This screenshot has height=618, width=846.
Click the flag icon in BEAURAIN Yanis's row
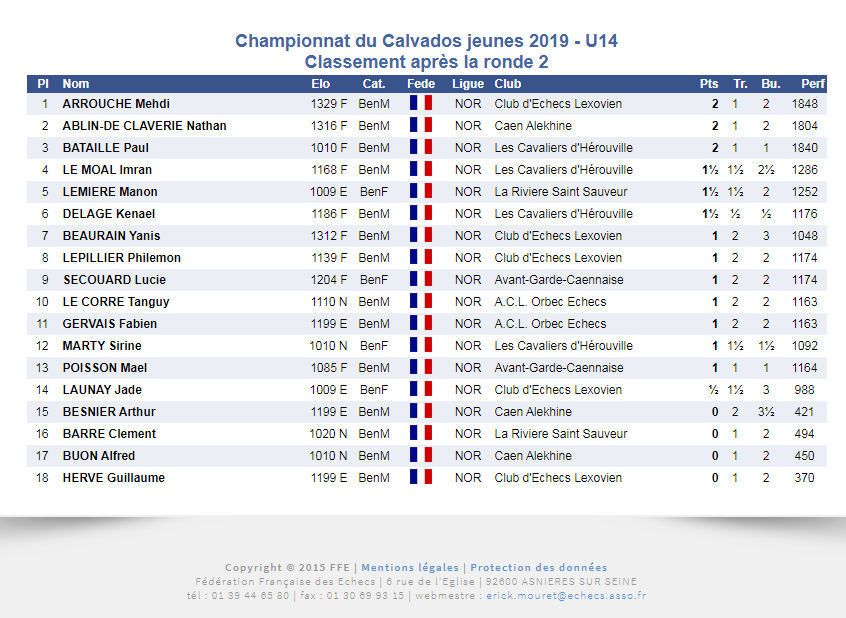coord(420,236)
